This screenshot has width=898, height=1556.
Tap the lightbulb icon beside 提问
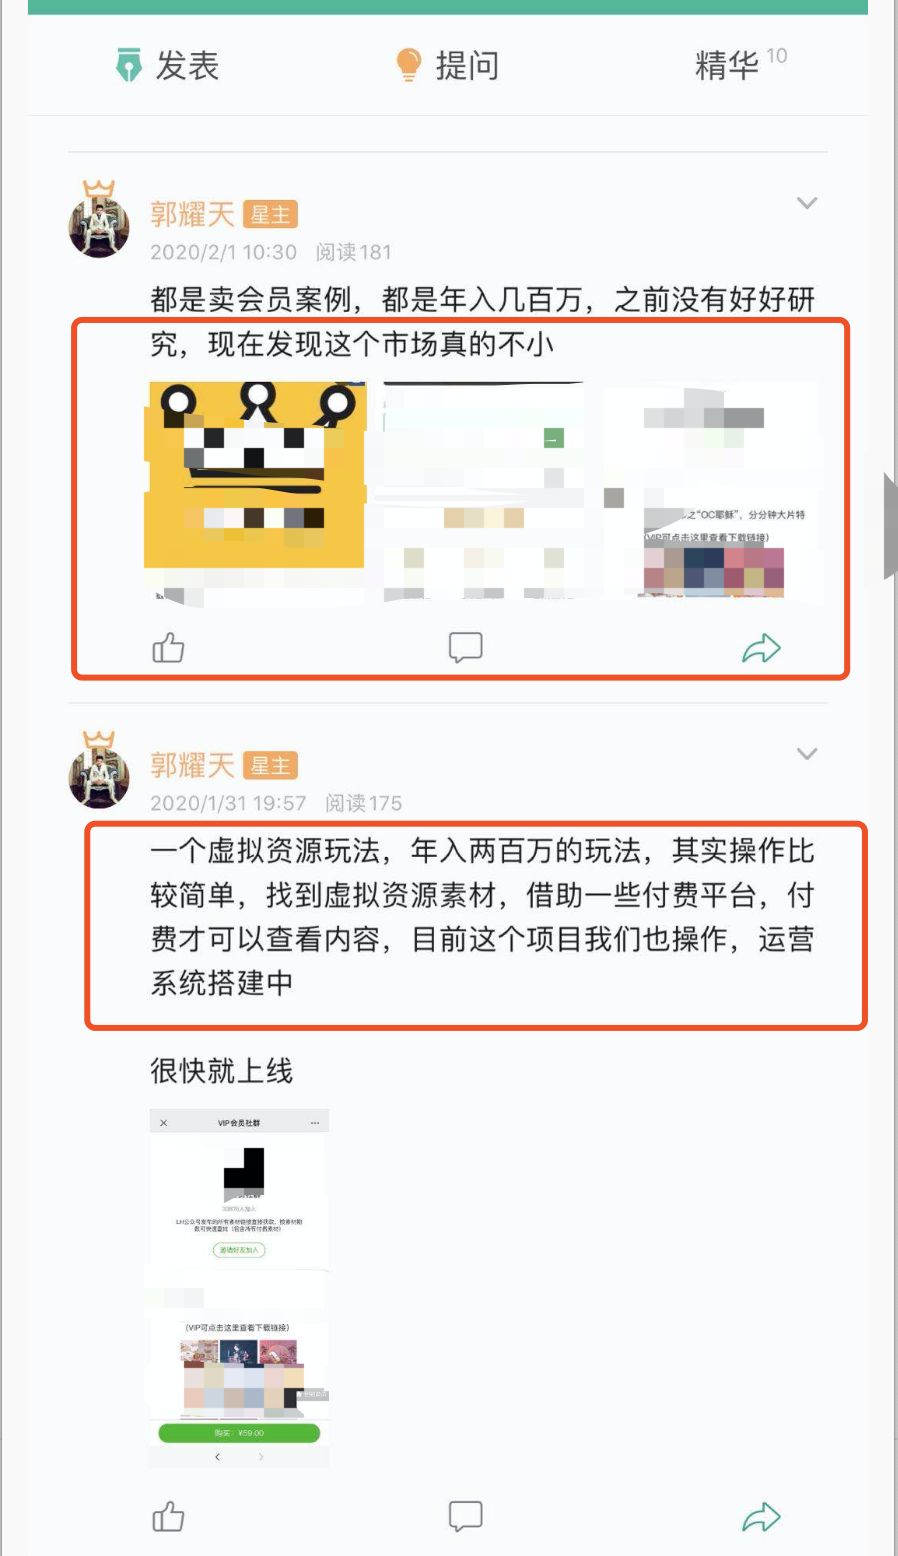tap(408, 65)
